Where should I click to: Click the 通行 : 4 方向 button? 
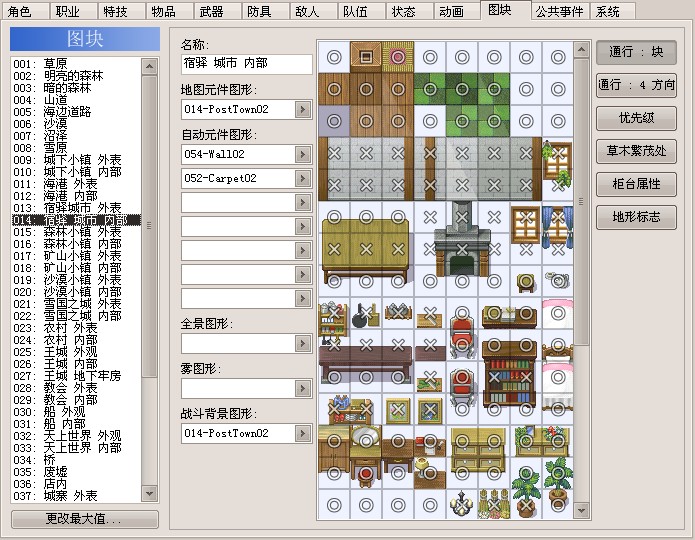636,85
